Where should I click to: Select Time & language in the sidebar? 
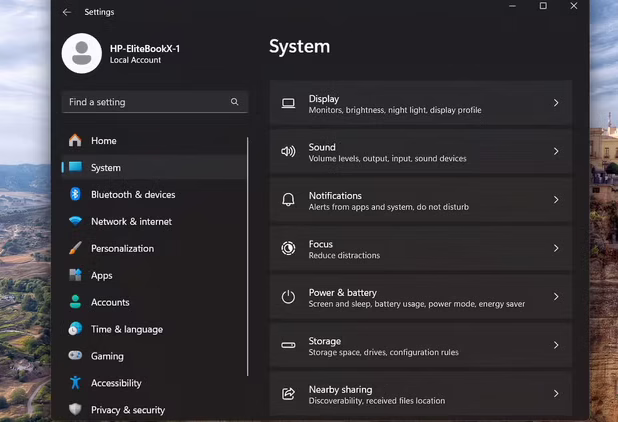(x=126, y=329)
